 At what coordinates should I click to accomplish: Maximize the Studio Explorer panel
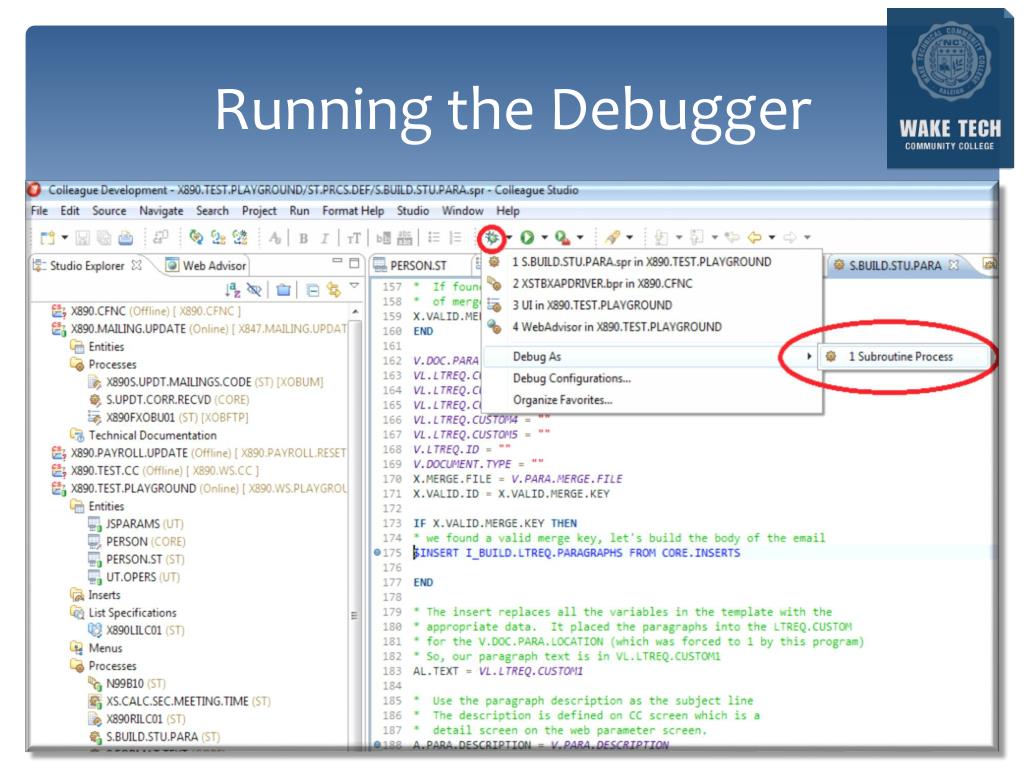(x=354, y=263)
